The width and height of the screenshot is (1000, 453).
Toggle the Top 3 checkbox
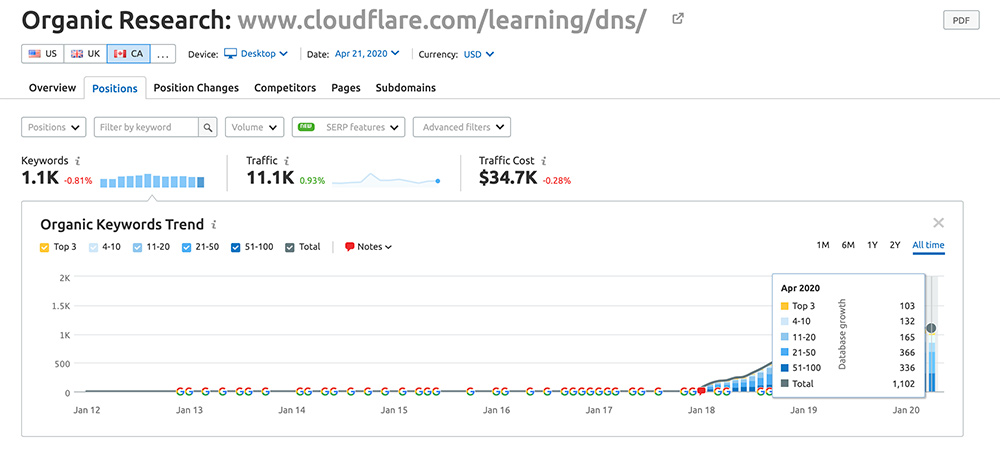coord(44,247)
